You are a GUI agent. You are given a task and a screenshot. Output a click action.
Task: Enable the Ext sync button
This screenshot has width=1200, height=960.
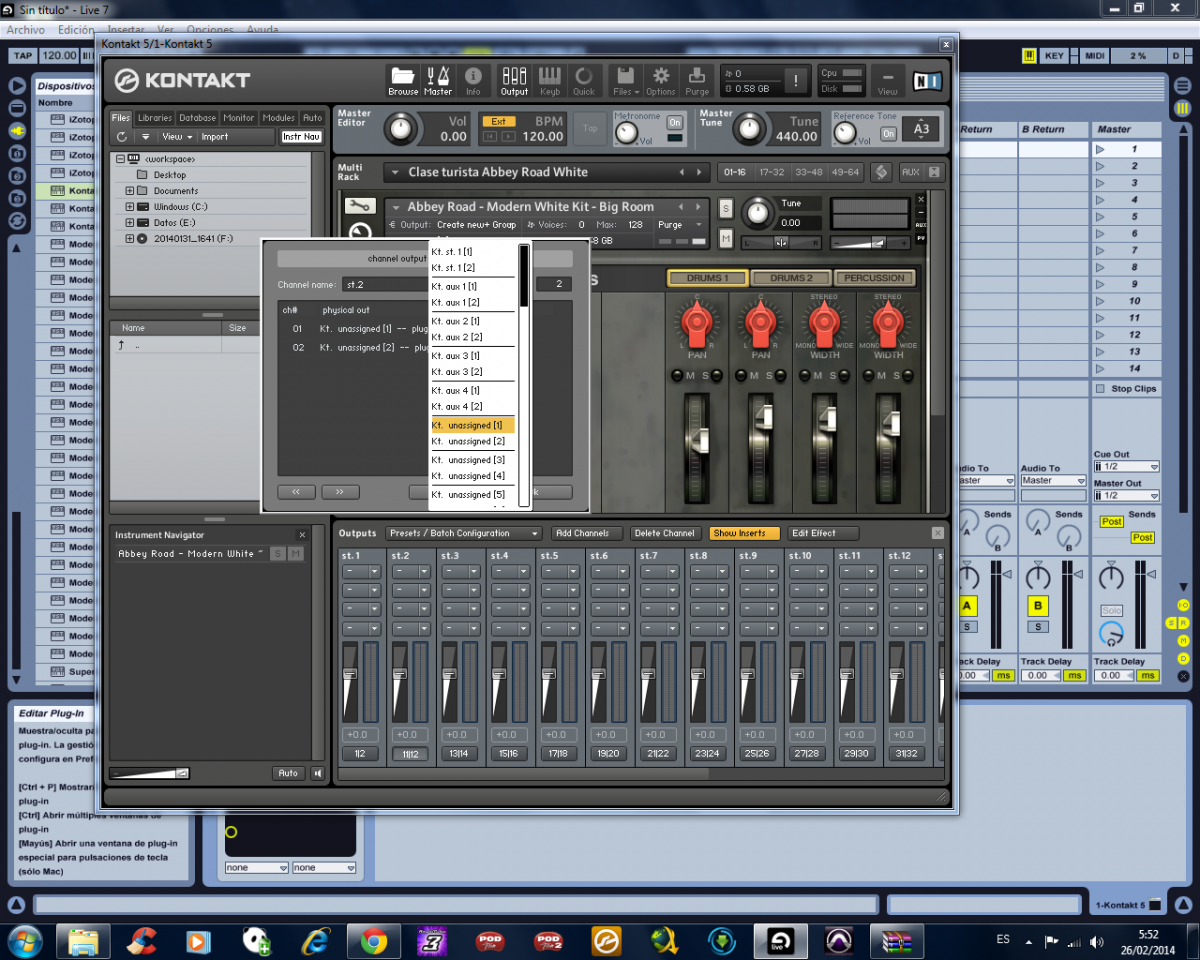point(497,121)
